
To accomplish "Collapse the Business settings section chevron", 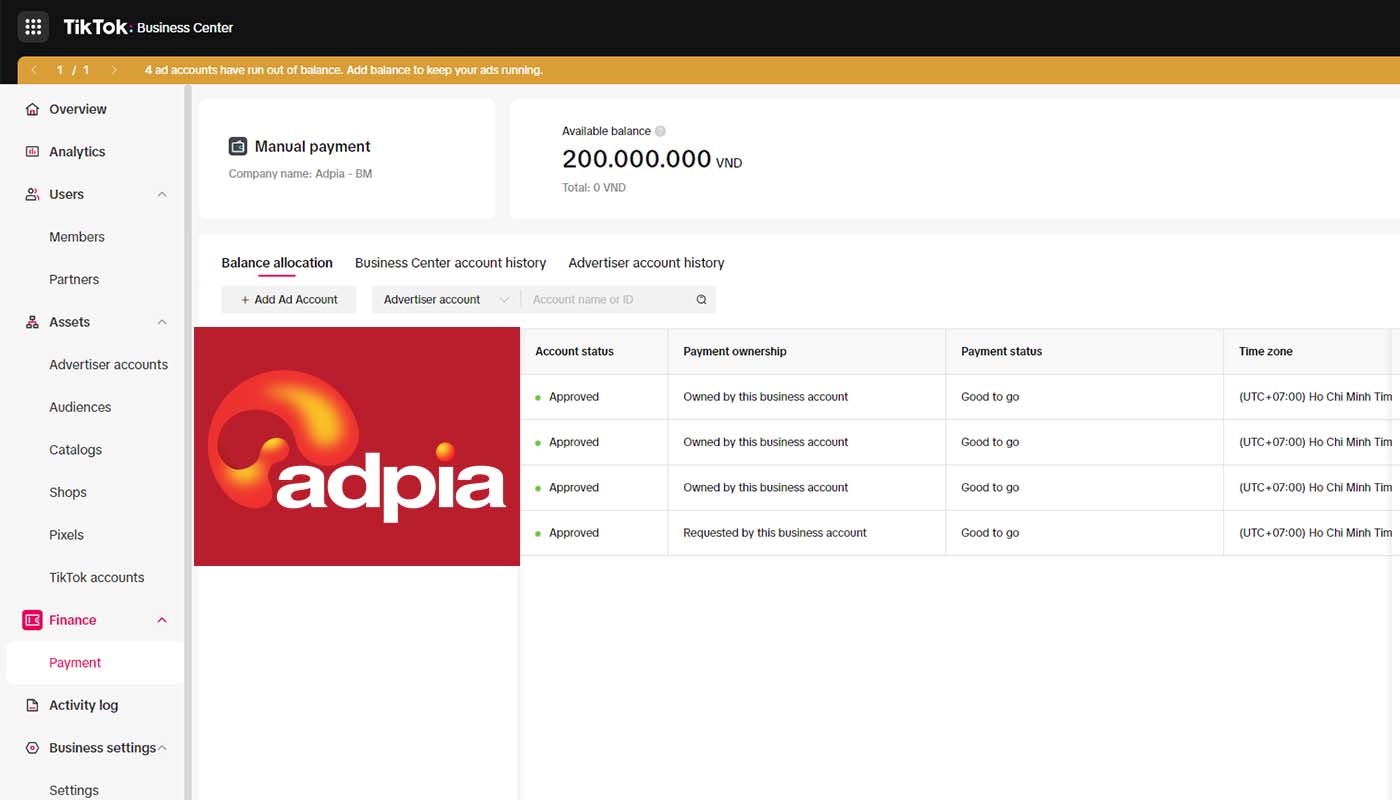I will coord(162,748).
